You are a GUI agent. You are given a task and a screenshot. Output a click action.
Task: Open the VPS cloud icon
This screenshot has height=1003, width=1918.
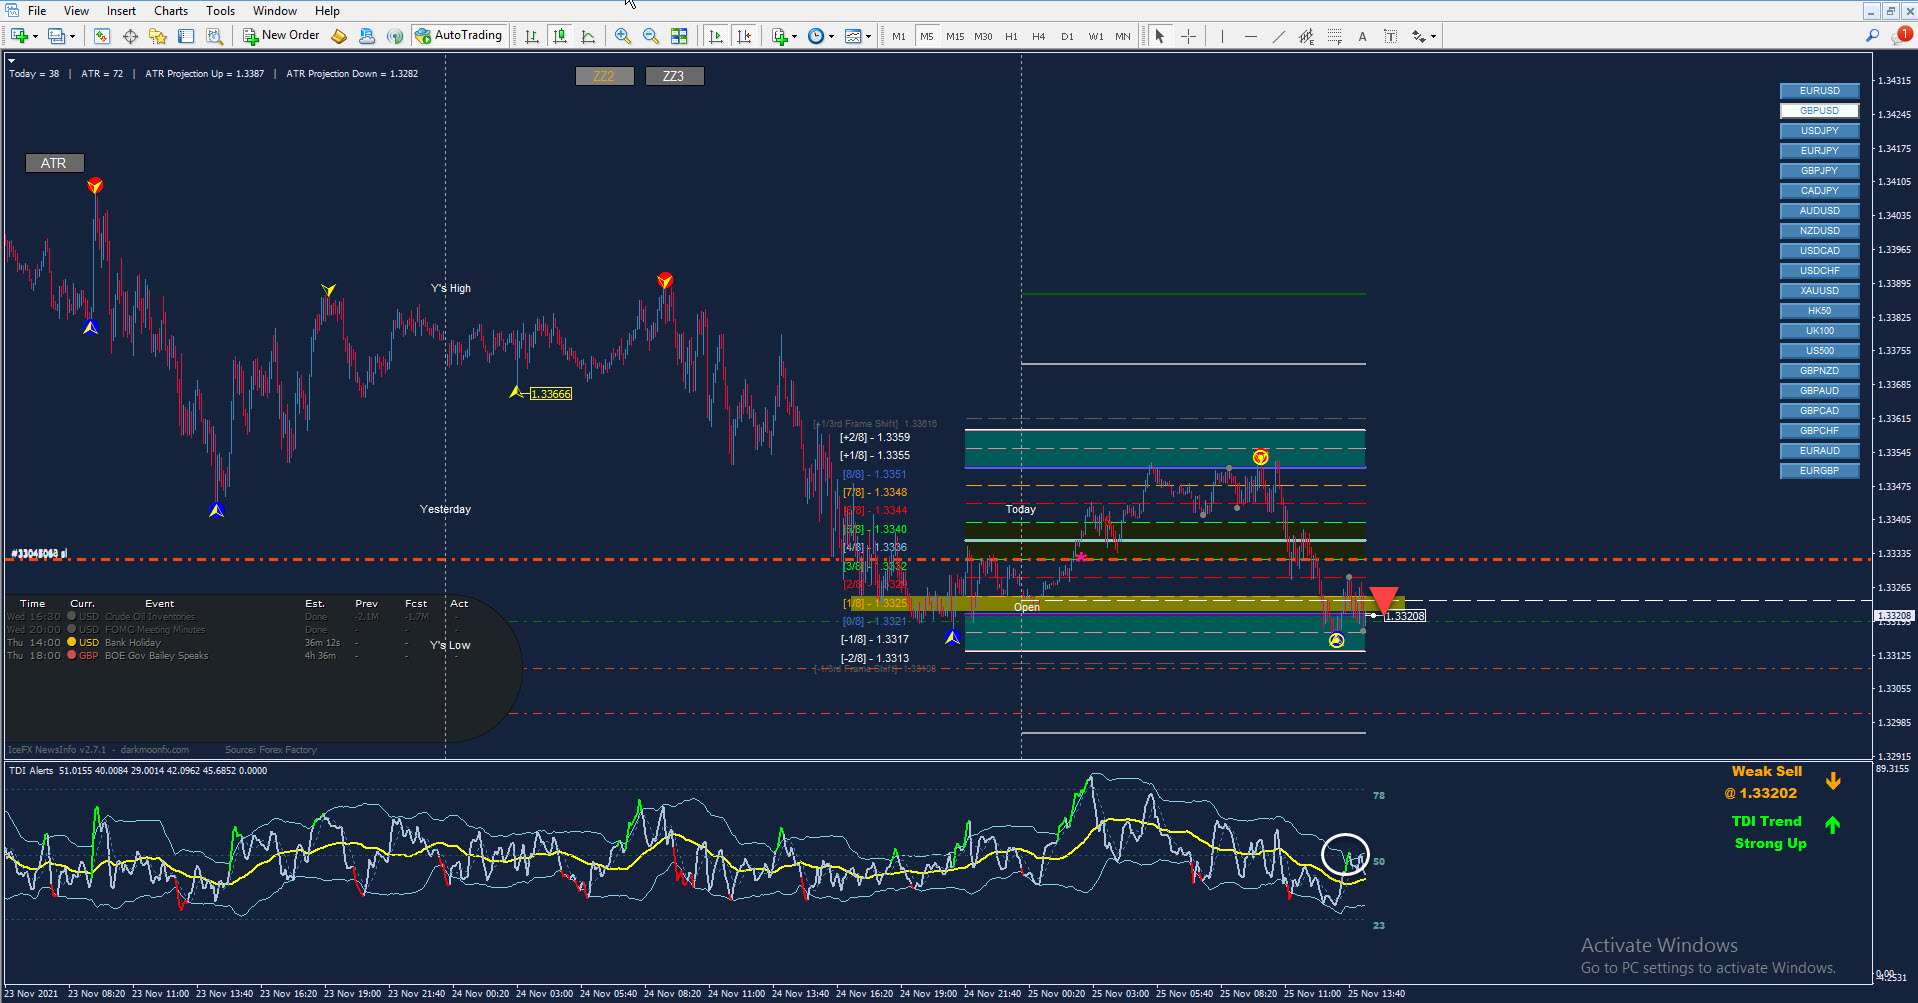click(367, 36)
